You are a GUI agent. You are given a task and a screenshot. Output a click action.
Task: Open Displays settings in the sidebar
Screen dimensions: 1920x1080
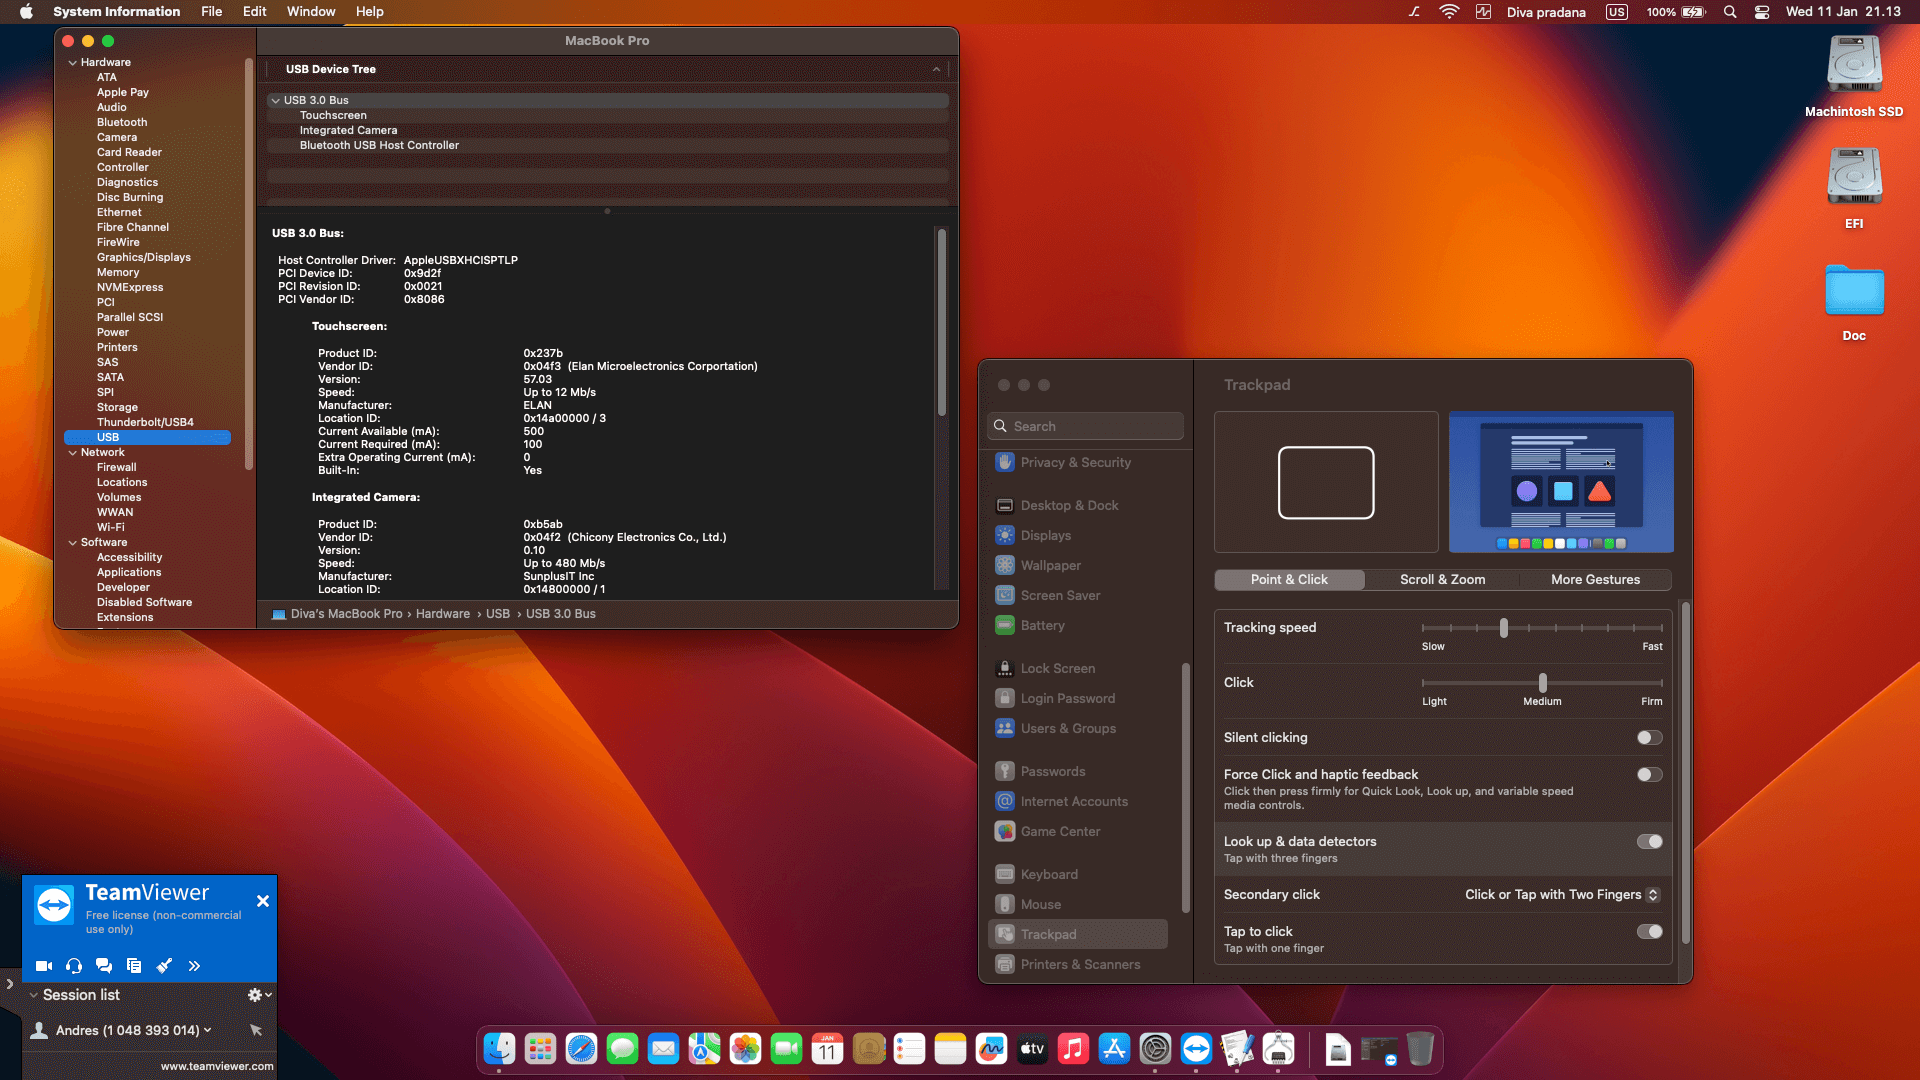(x=1047, y=535)
